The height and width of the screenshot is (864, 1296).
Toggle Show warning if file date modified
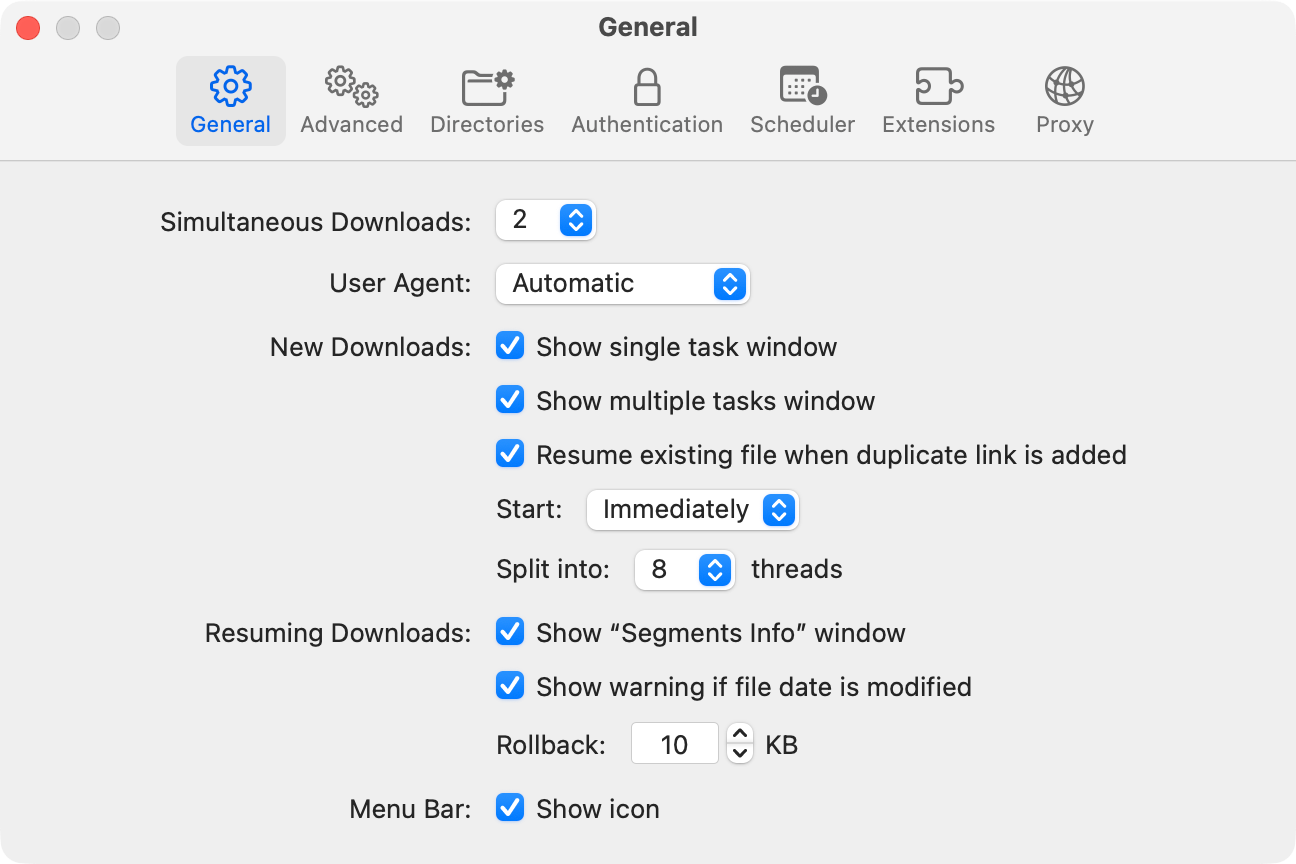click(x=510, y=687)
